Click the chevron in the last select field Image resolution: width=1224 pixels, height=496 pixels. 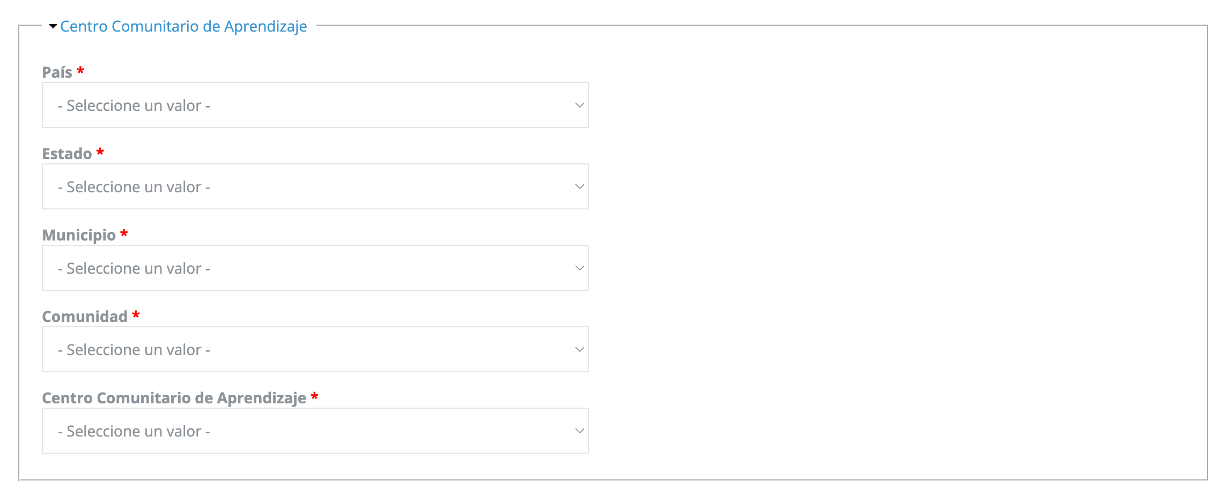click(579, 431)
